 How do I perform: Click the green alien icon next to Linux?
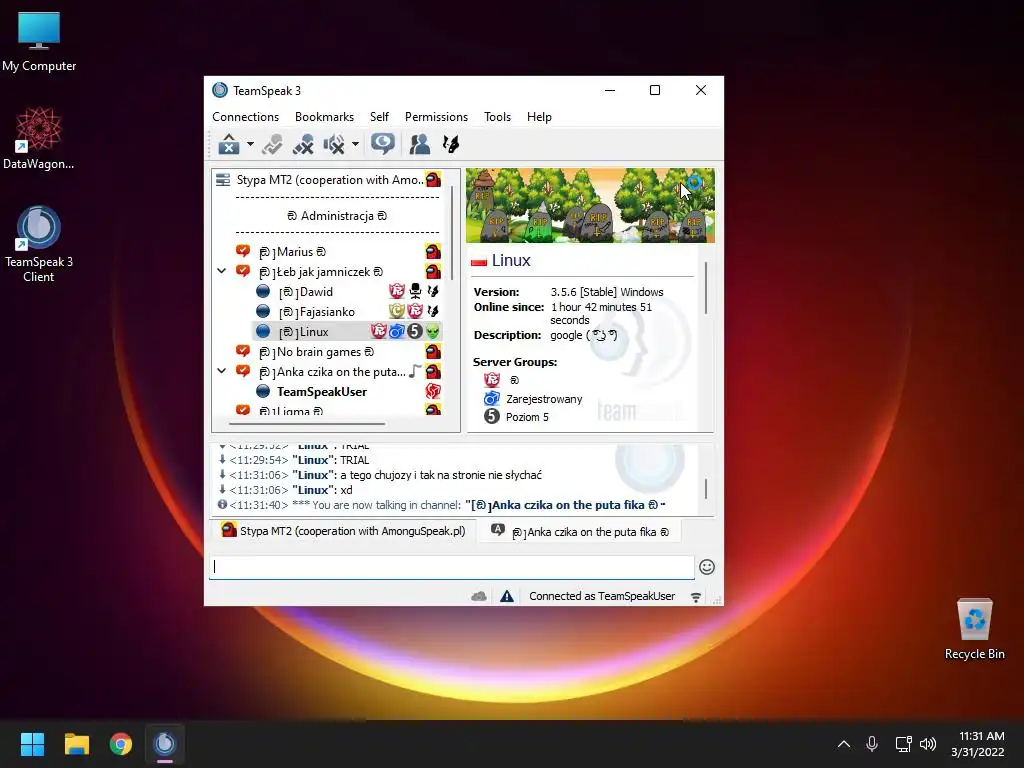[x=433, y=332]
